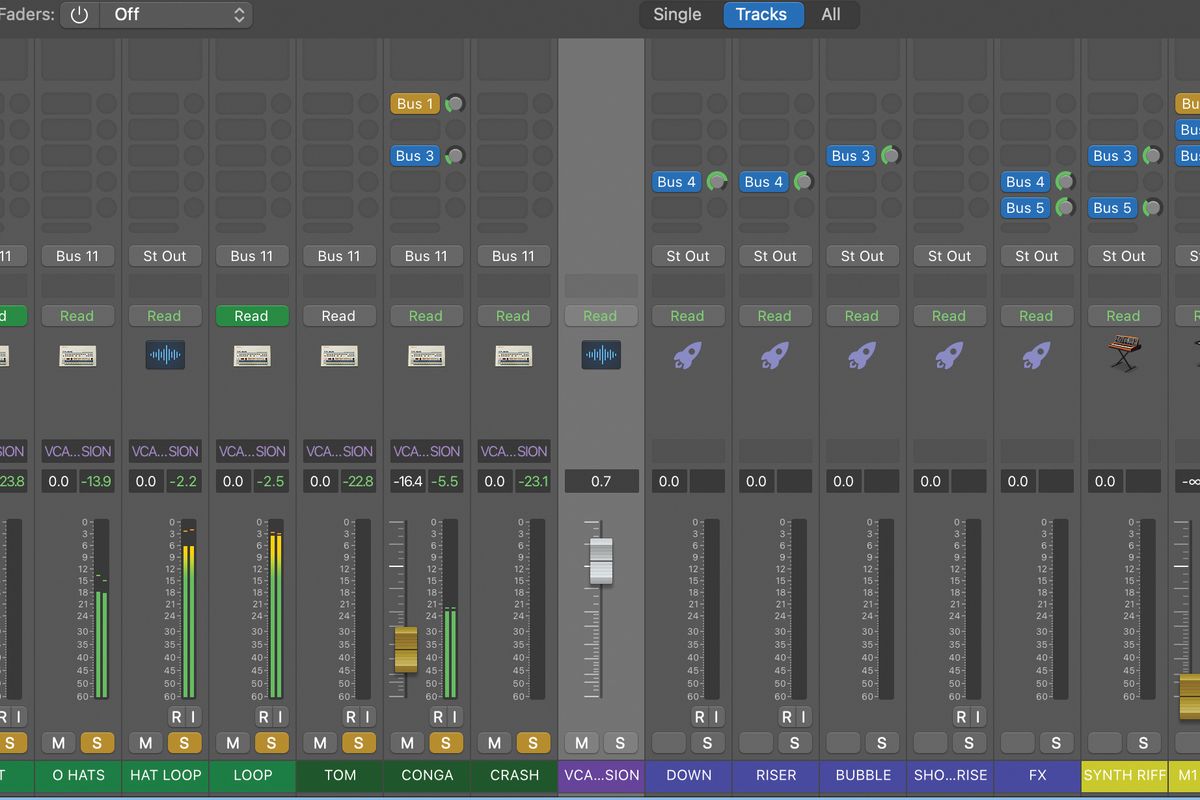Click the Bus 5 send slot on FX
This screenshot has height=800, width=1200.
coord(1025,208)
